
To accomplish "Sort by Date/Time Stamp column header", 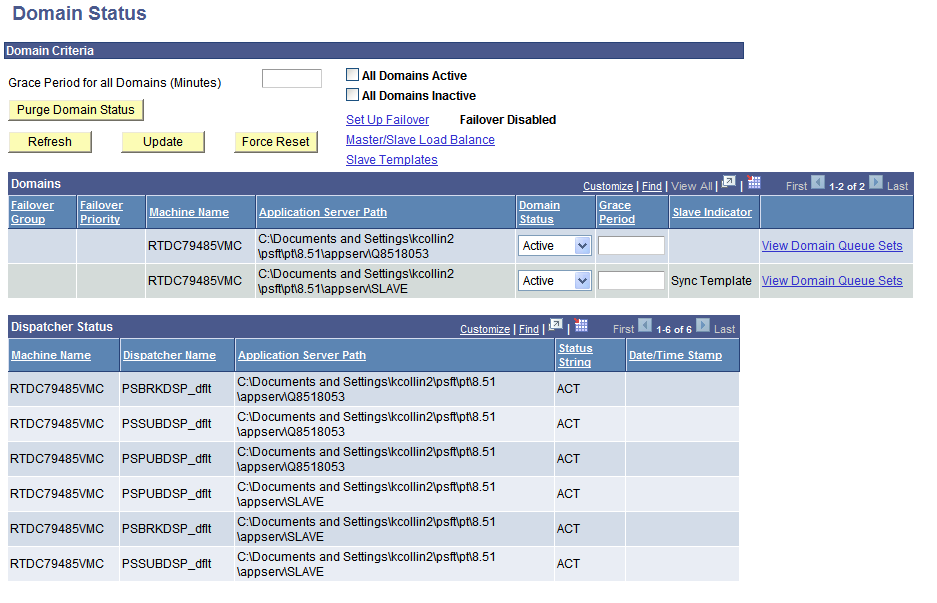I will [x=675, y=355].
